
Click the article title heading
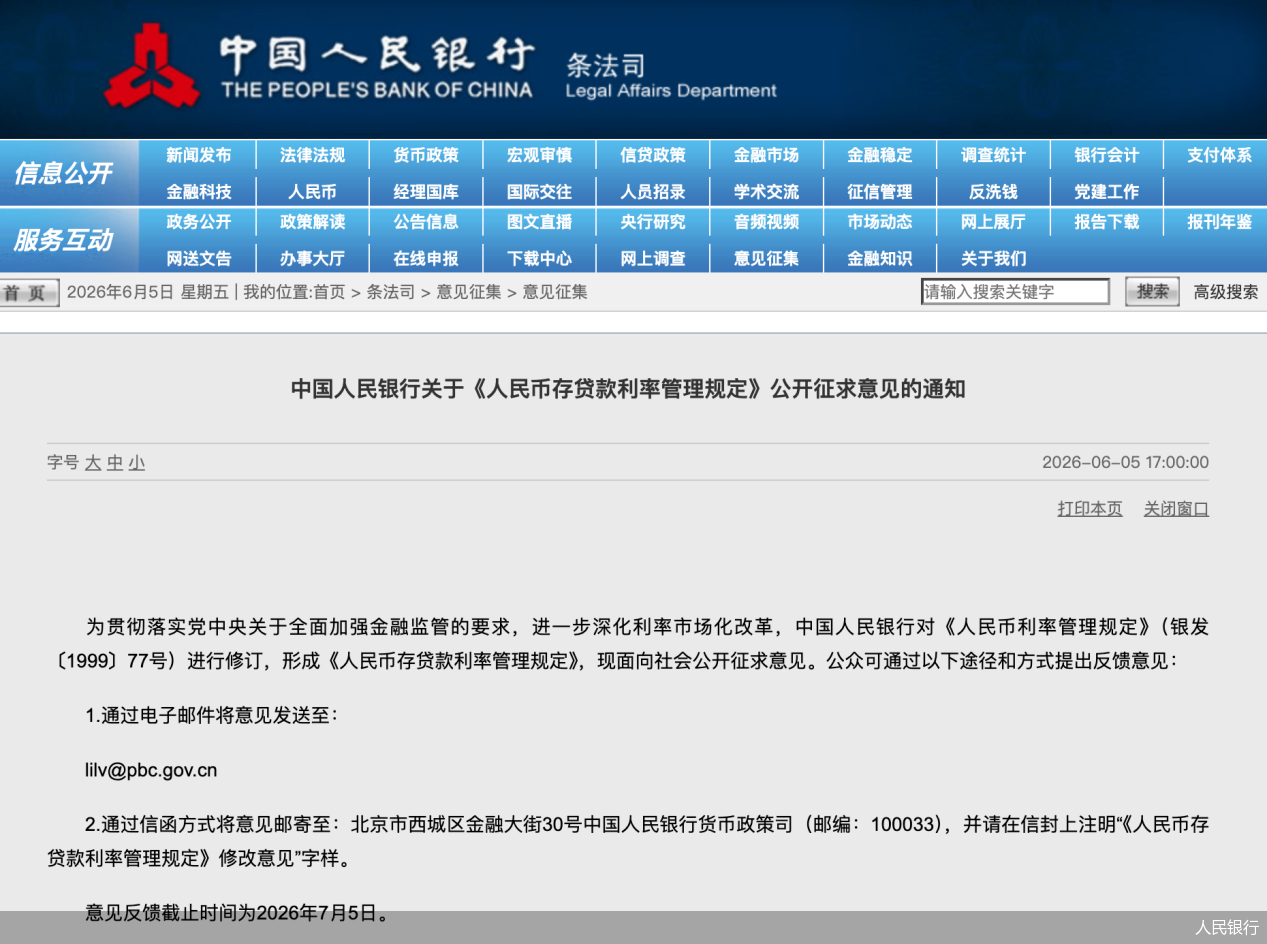[628, 389]
